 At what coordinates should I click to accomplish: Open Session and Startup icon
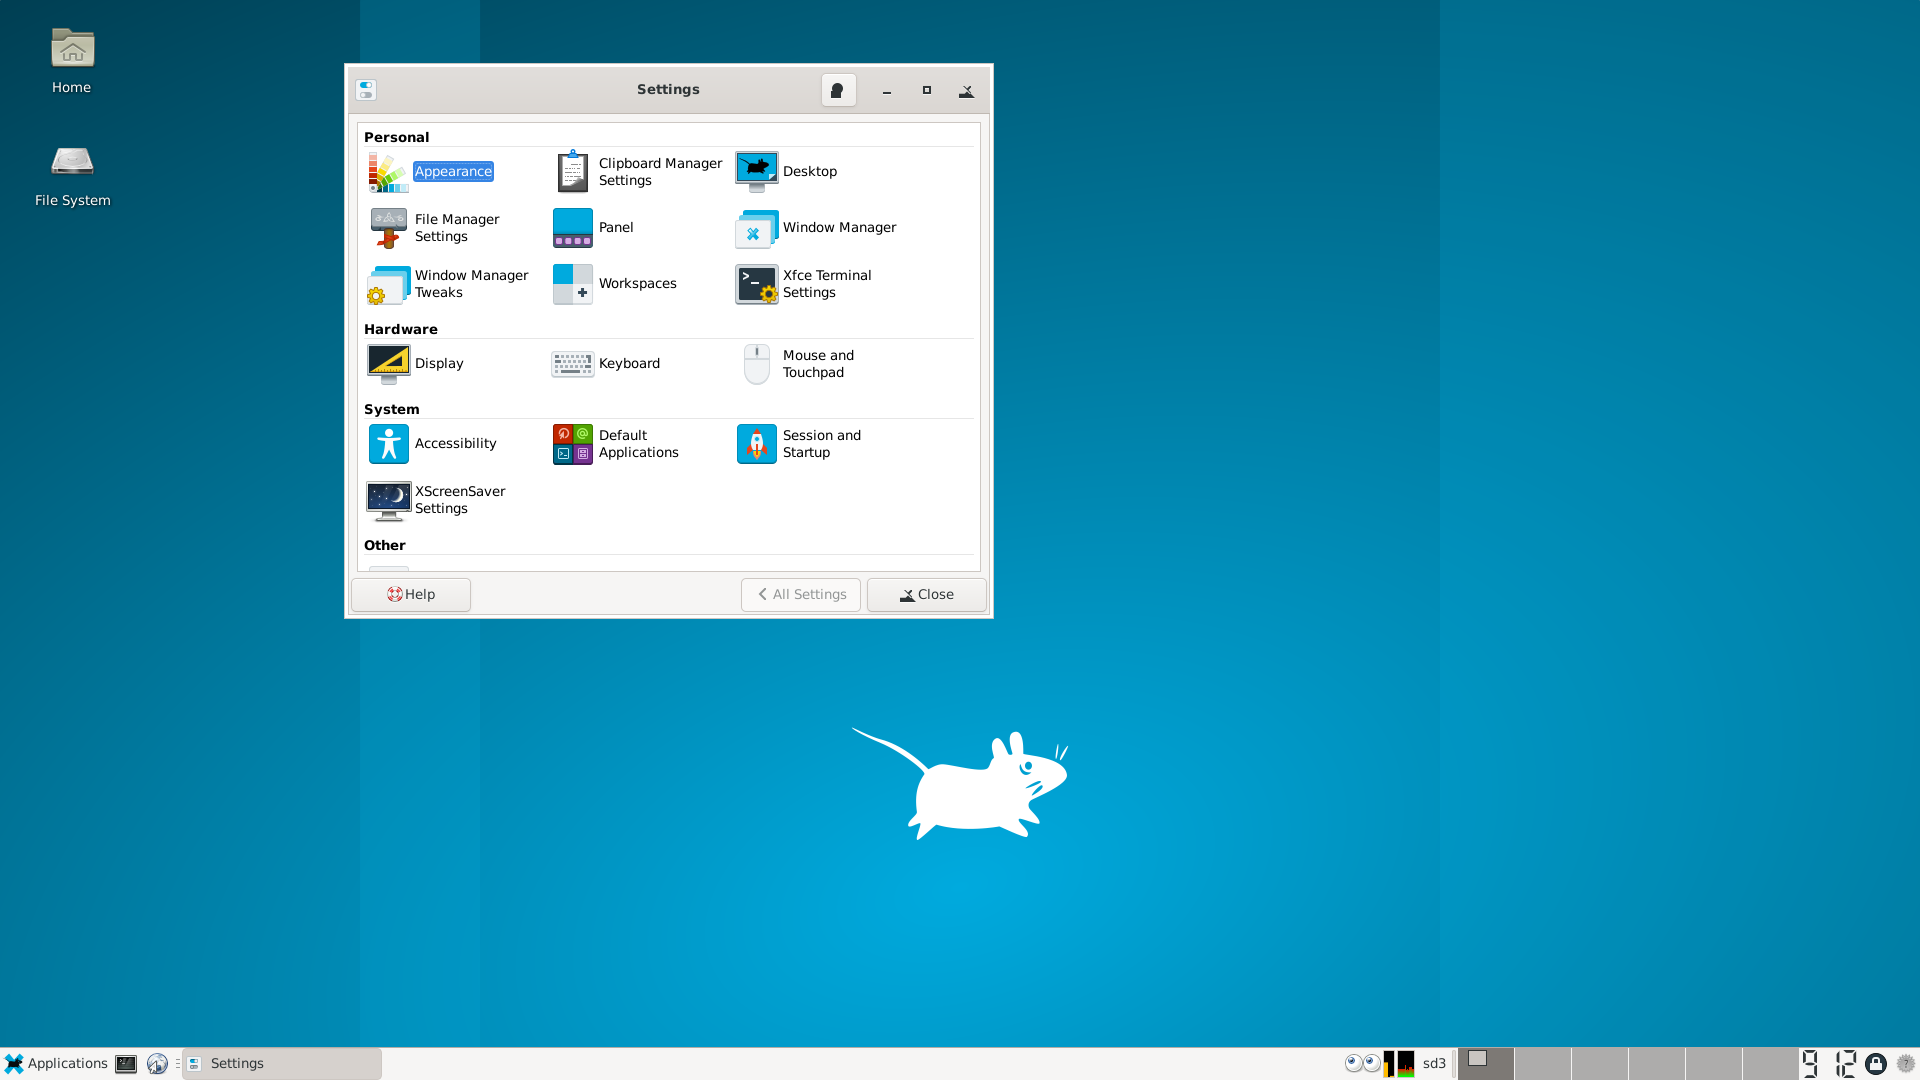click(757, 444)
